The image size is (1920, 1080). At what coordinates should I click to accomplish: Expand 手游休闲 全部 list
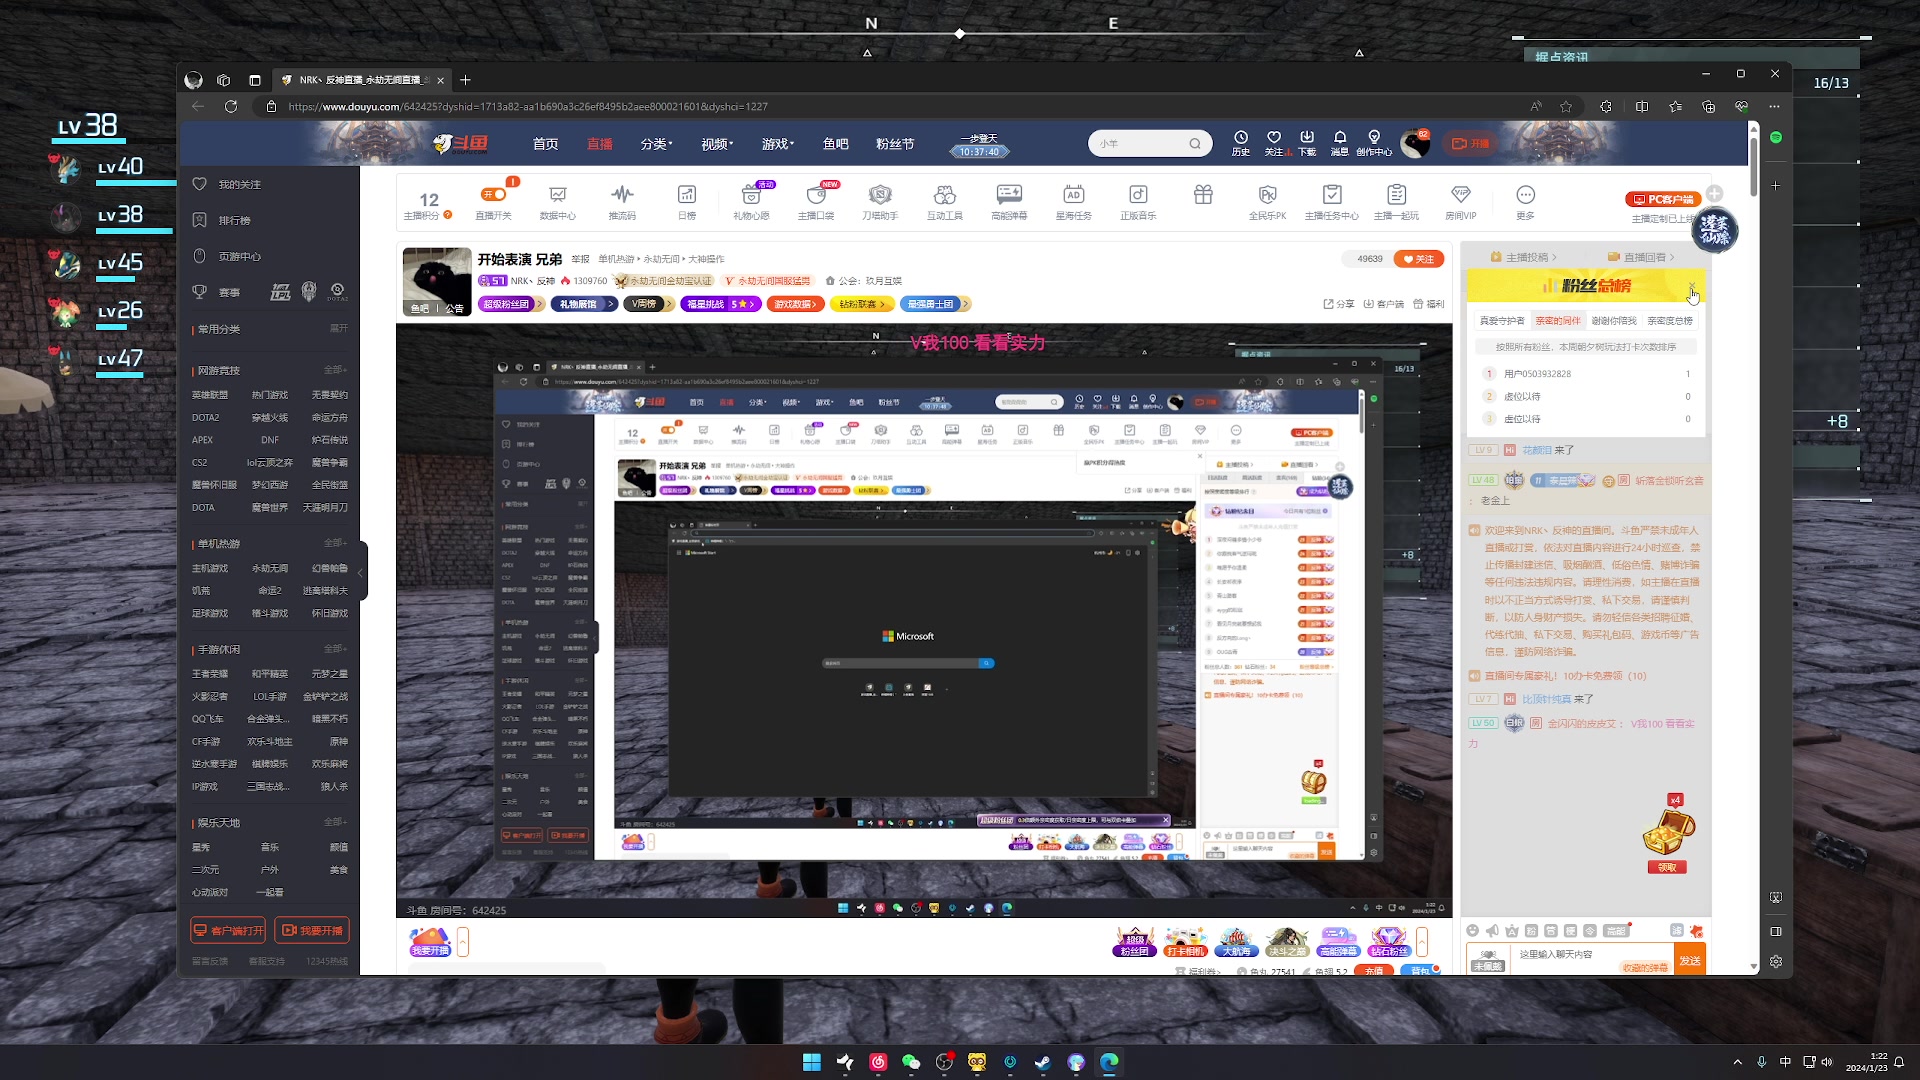(335, 649)
